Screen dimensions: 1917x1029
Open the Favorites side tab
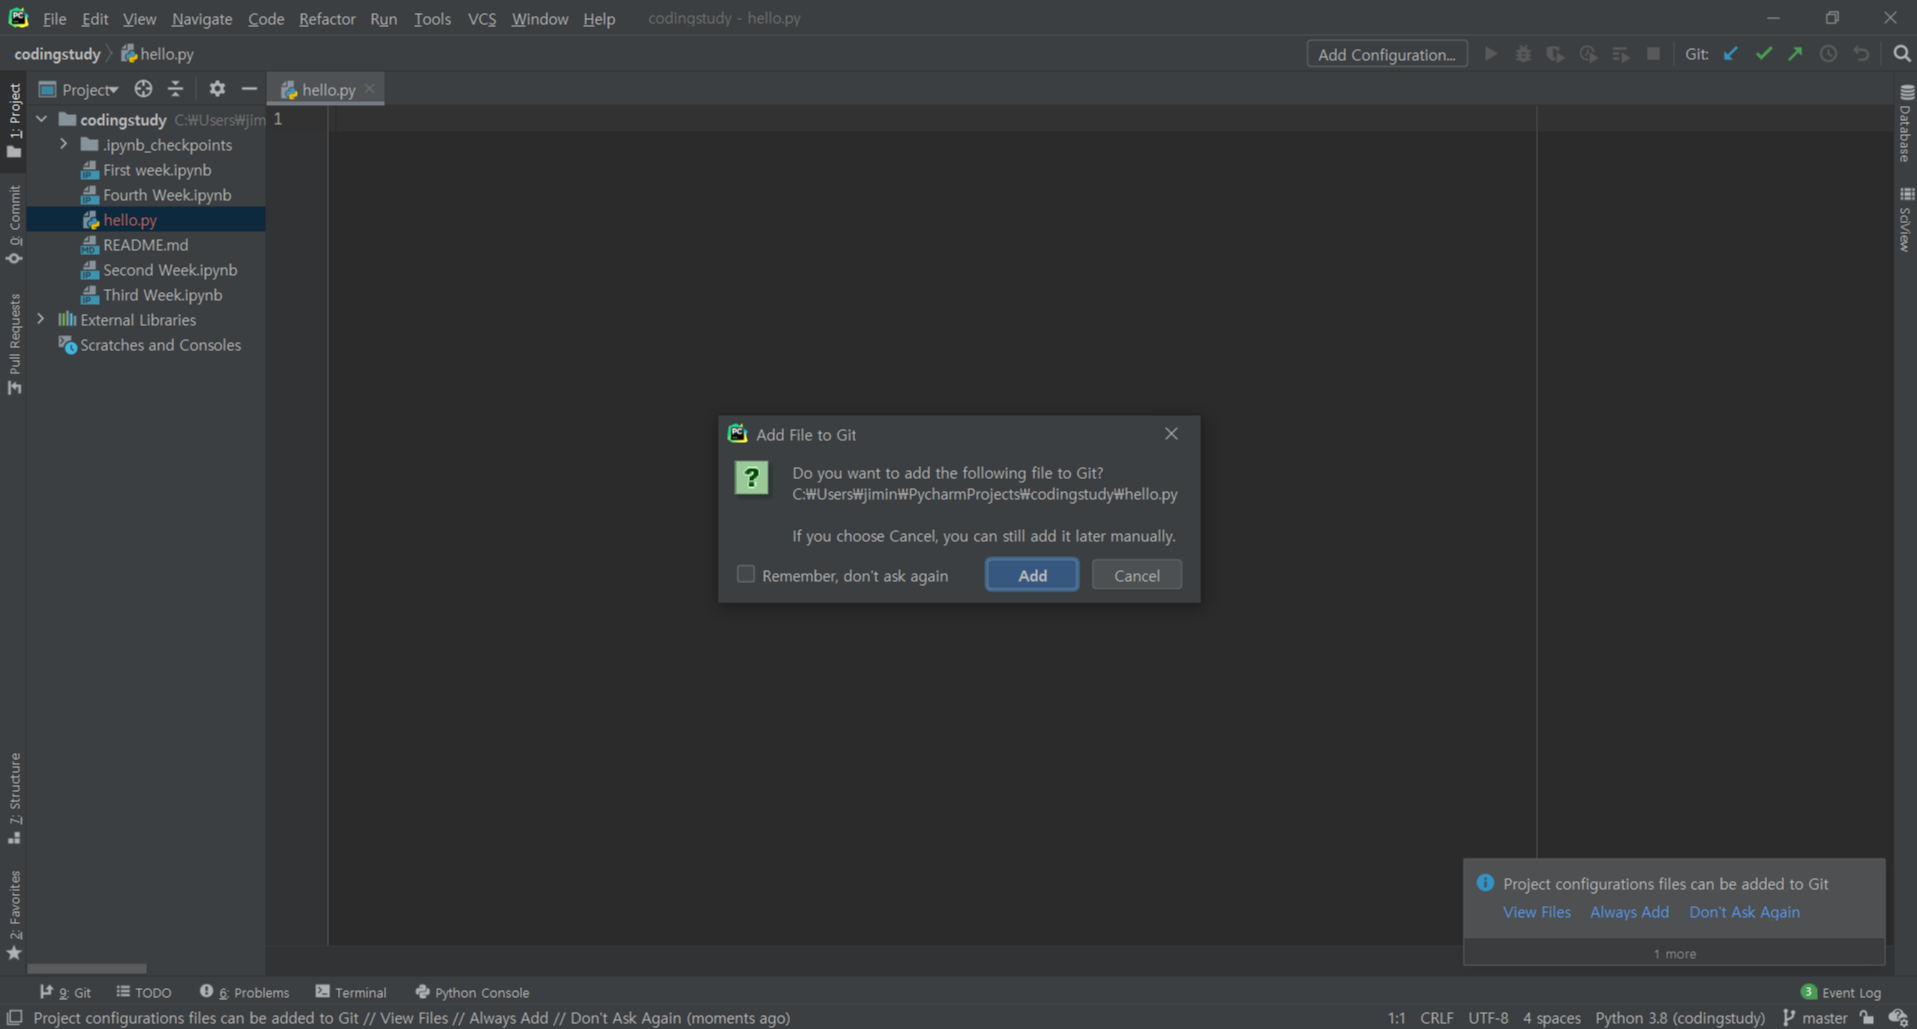pos(14,915)
